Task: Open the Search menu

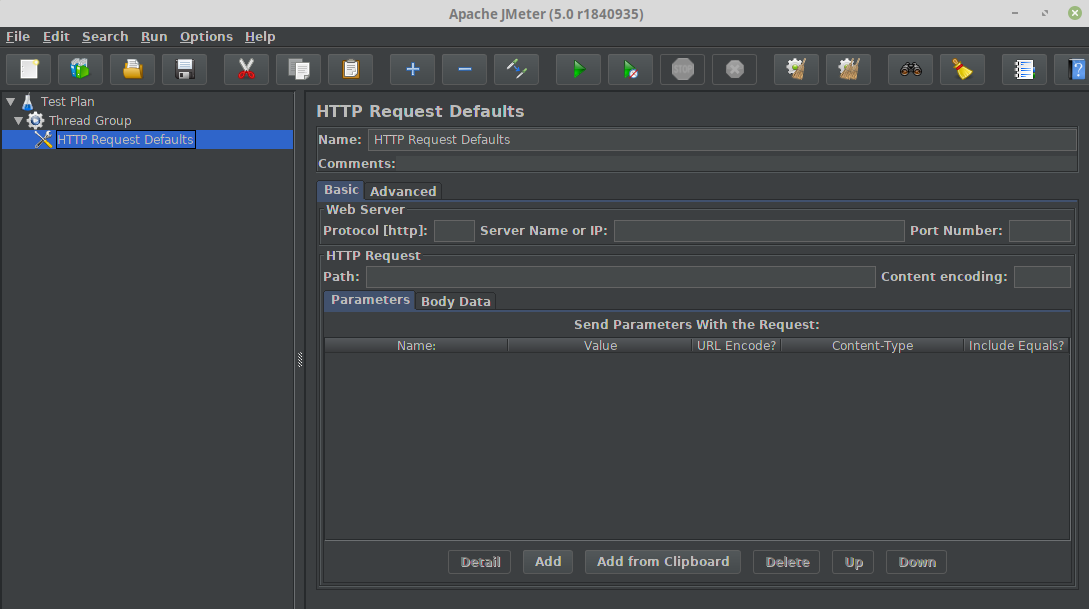Action: [105, 37]
